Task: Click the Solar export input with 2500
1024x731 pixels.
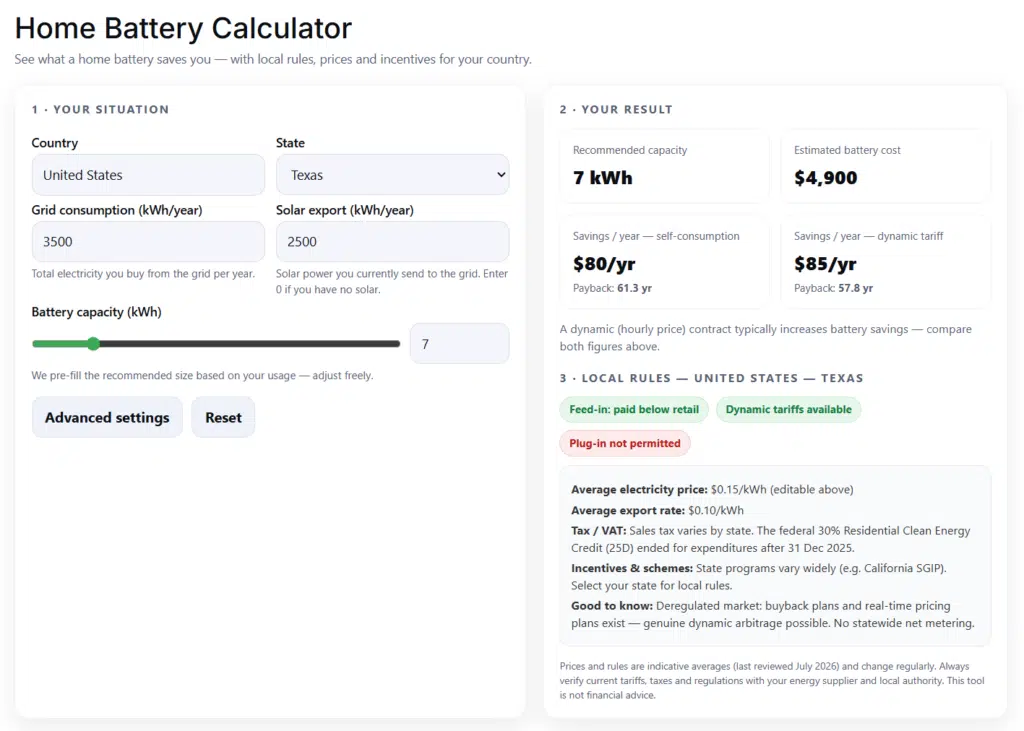Action: click(392, 242)
